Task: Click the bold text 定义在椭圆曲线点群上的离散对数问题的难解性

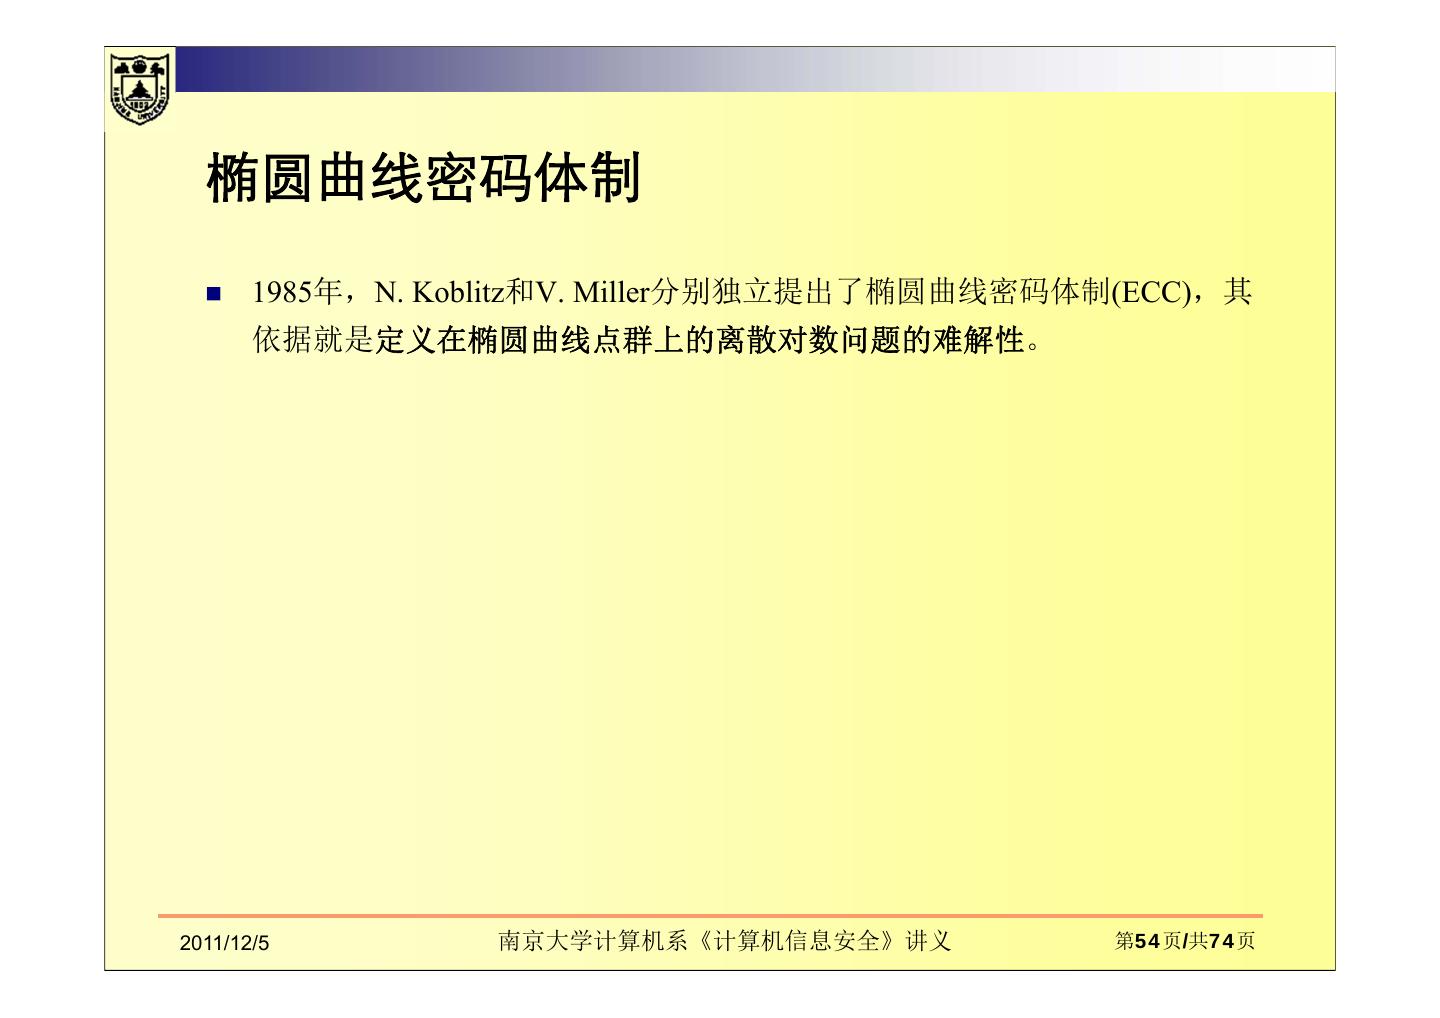Action: tap(701, 341)
